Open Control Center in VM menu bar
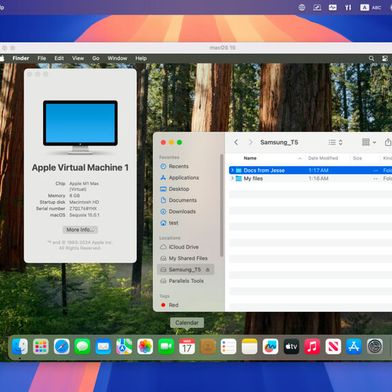The height and width of the screenshot is (392, 392). [385, 58]
